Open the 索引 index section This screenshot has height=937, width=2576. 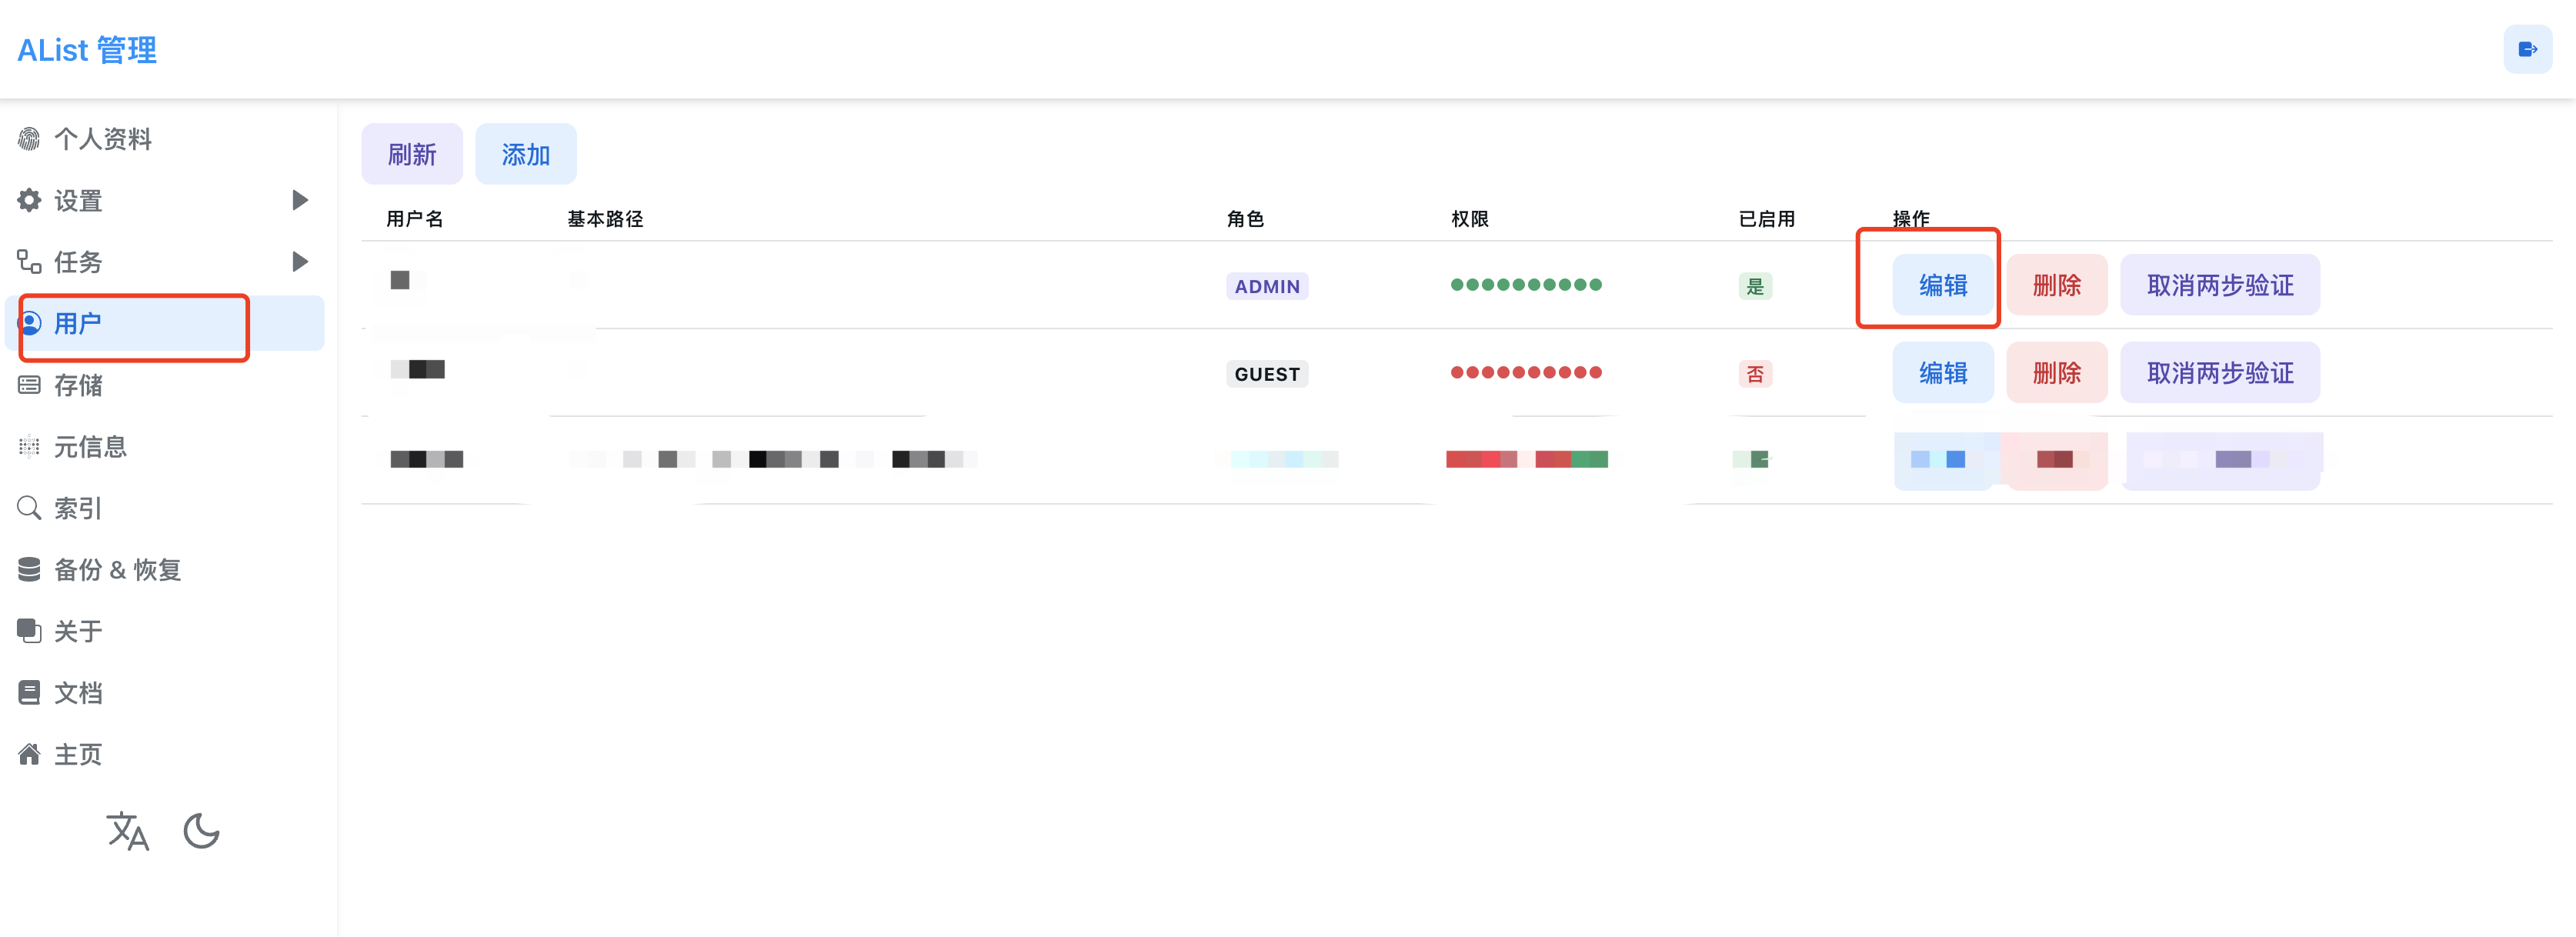coord(77,508)
